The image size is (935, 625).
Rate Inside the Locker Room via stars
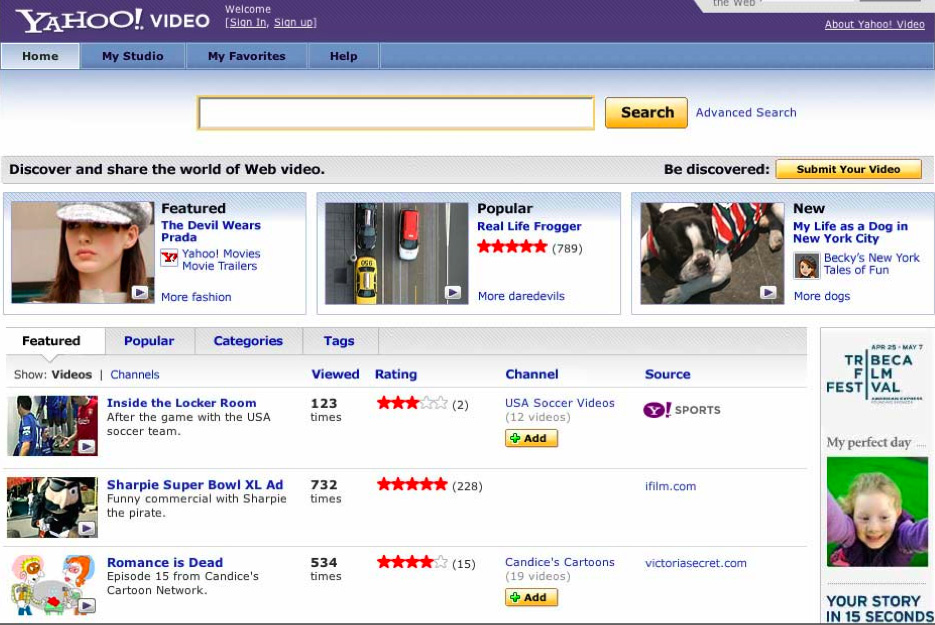pos(412,404)
